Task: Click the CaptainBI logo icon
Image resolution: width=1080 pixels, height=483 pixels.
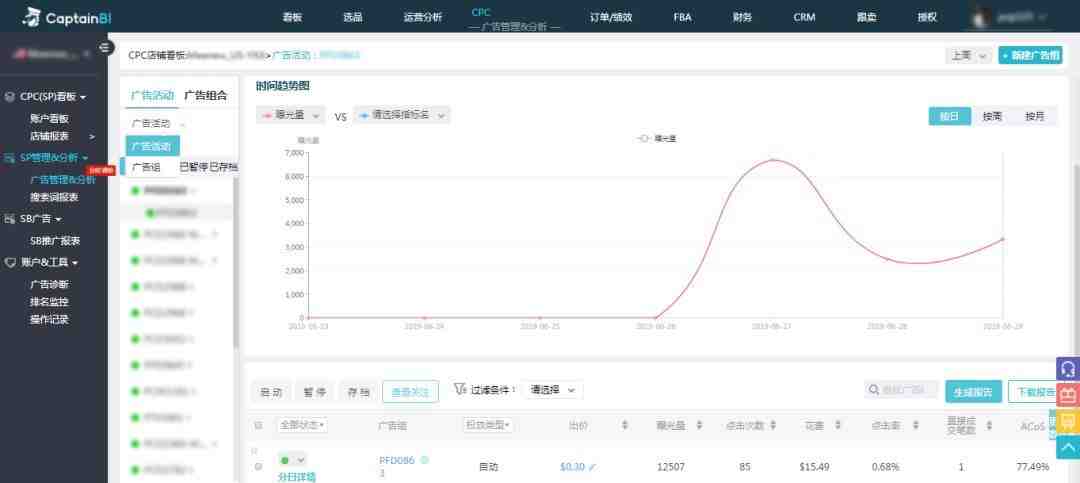Action: point(31,17)
